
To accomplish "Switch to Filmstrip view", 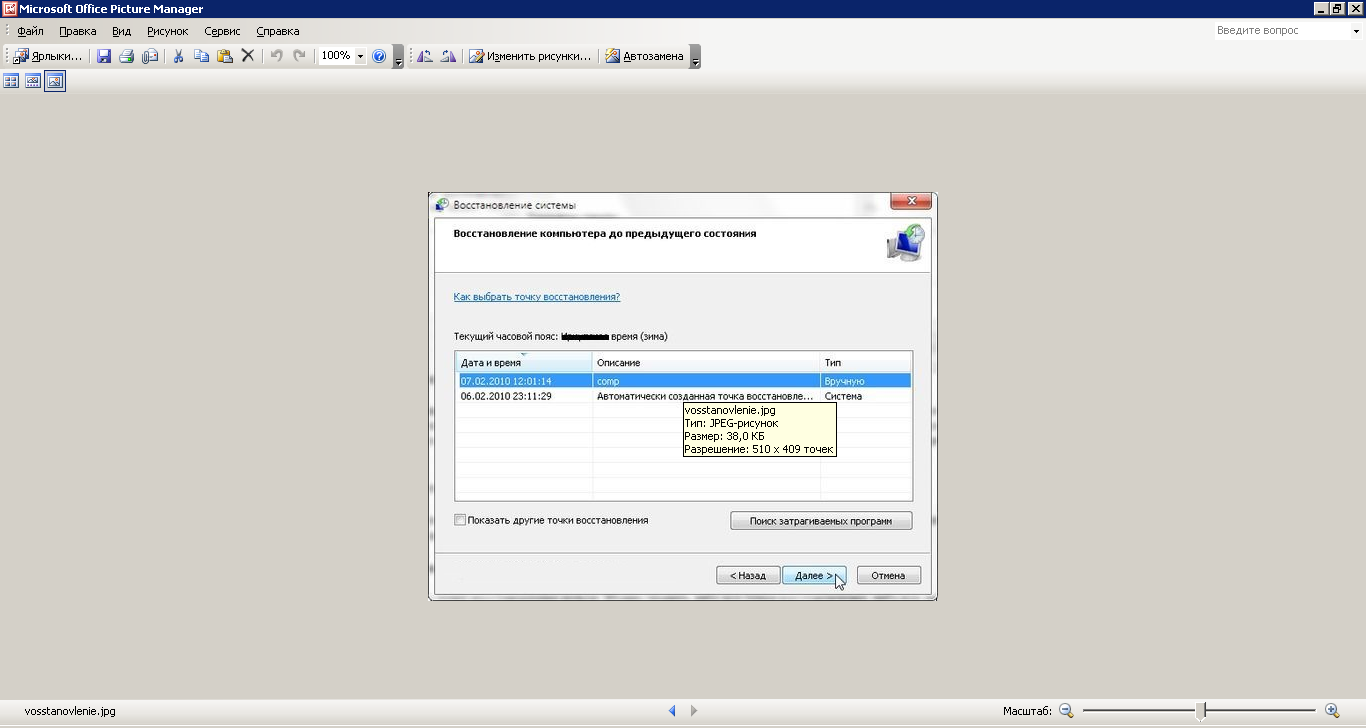I will point(33,81).
